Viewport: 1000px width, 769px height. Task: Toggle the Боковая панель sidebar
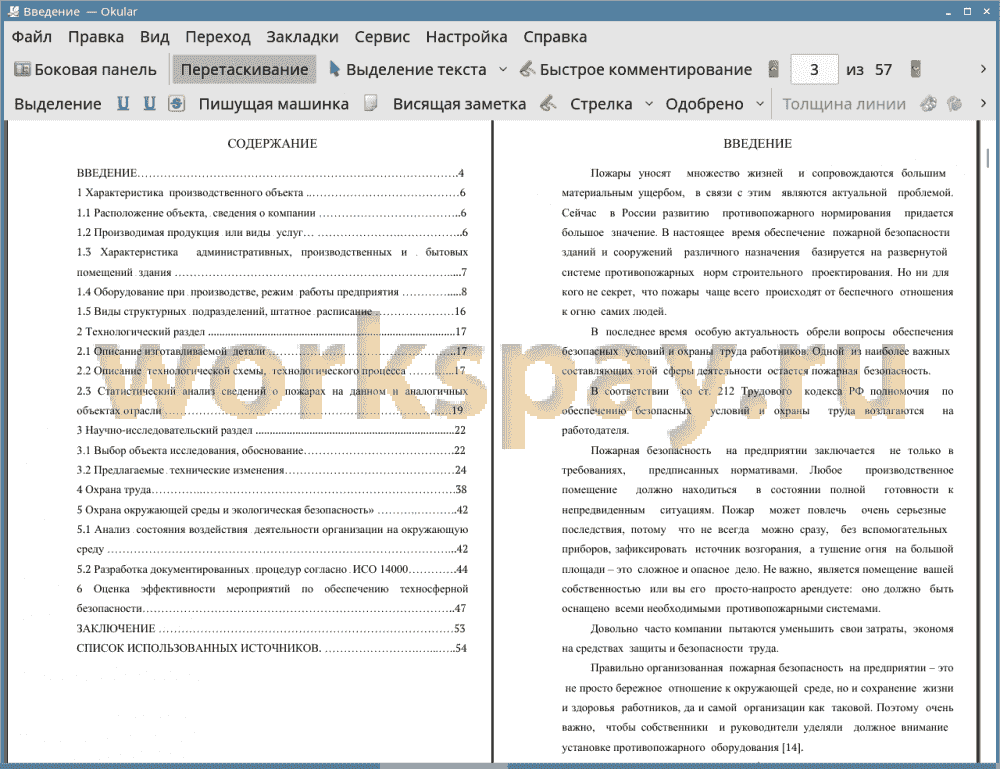tap(85, 70)
